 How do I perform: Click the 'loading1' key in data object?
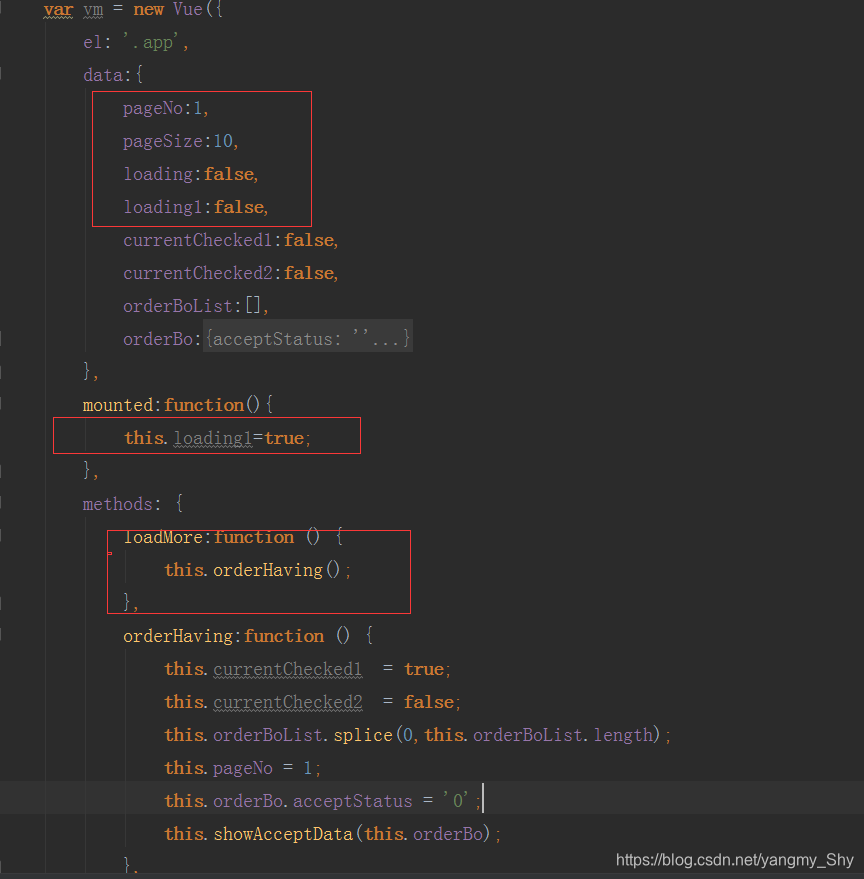point(163,207)
